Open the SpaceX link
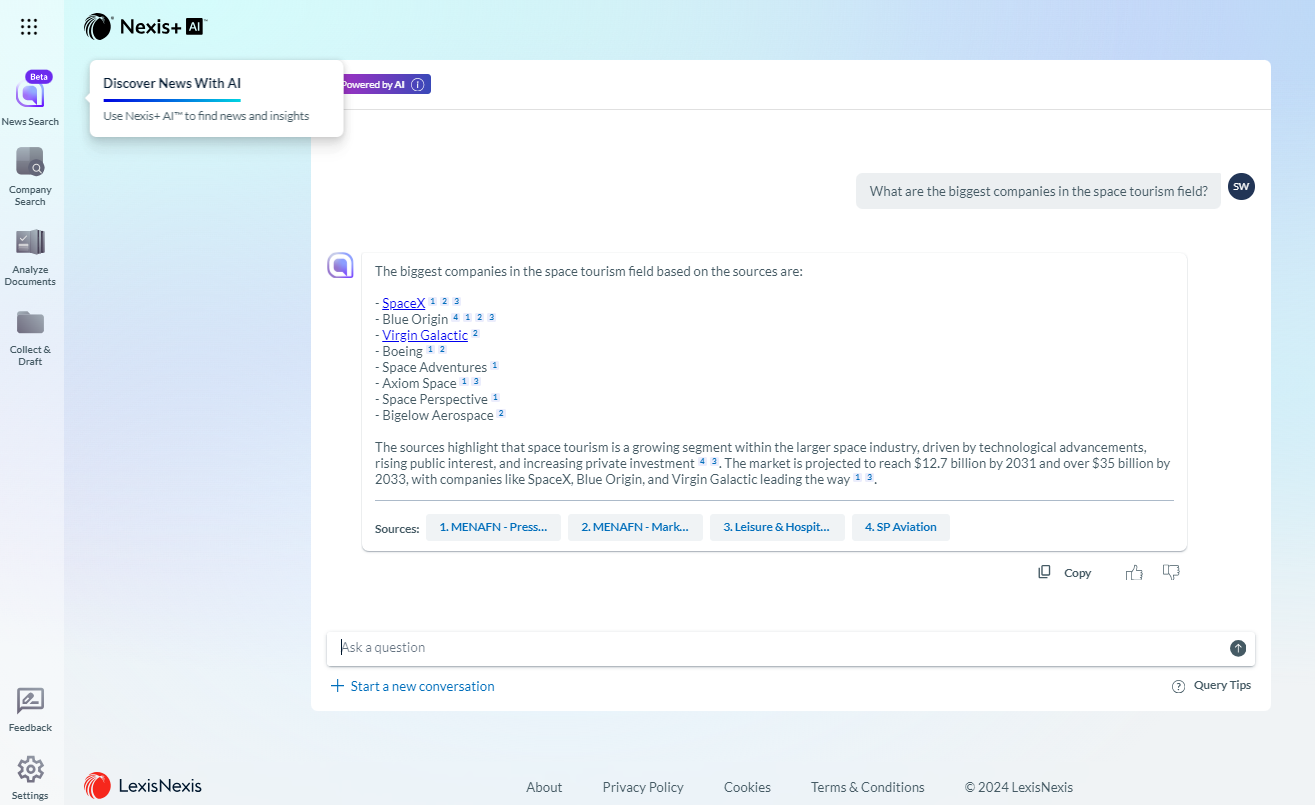This screenshot has height=805, width=1315. tap(403, 303)
